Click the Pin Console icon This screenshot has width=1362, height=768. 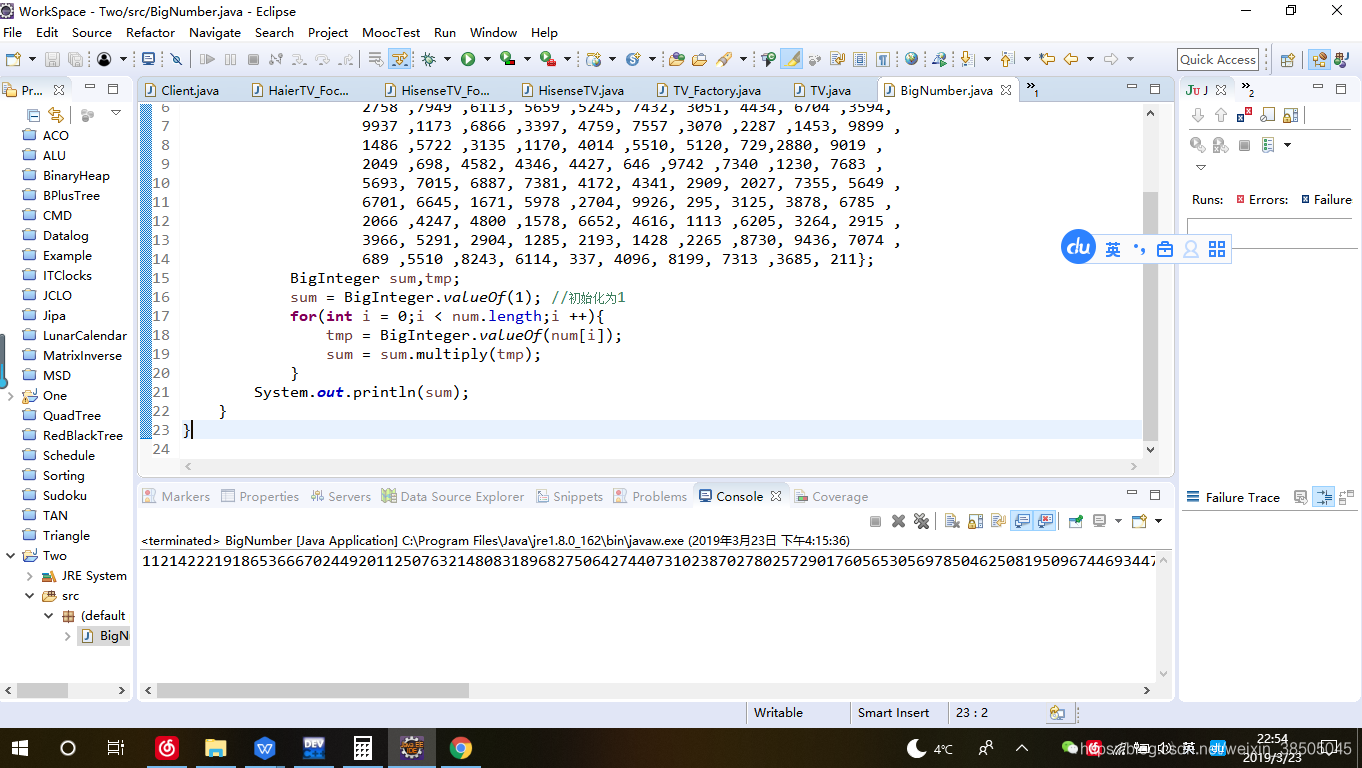coord(1076,521)
